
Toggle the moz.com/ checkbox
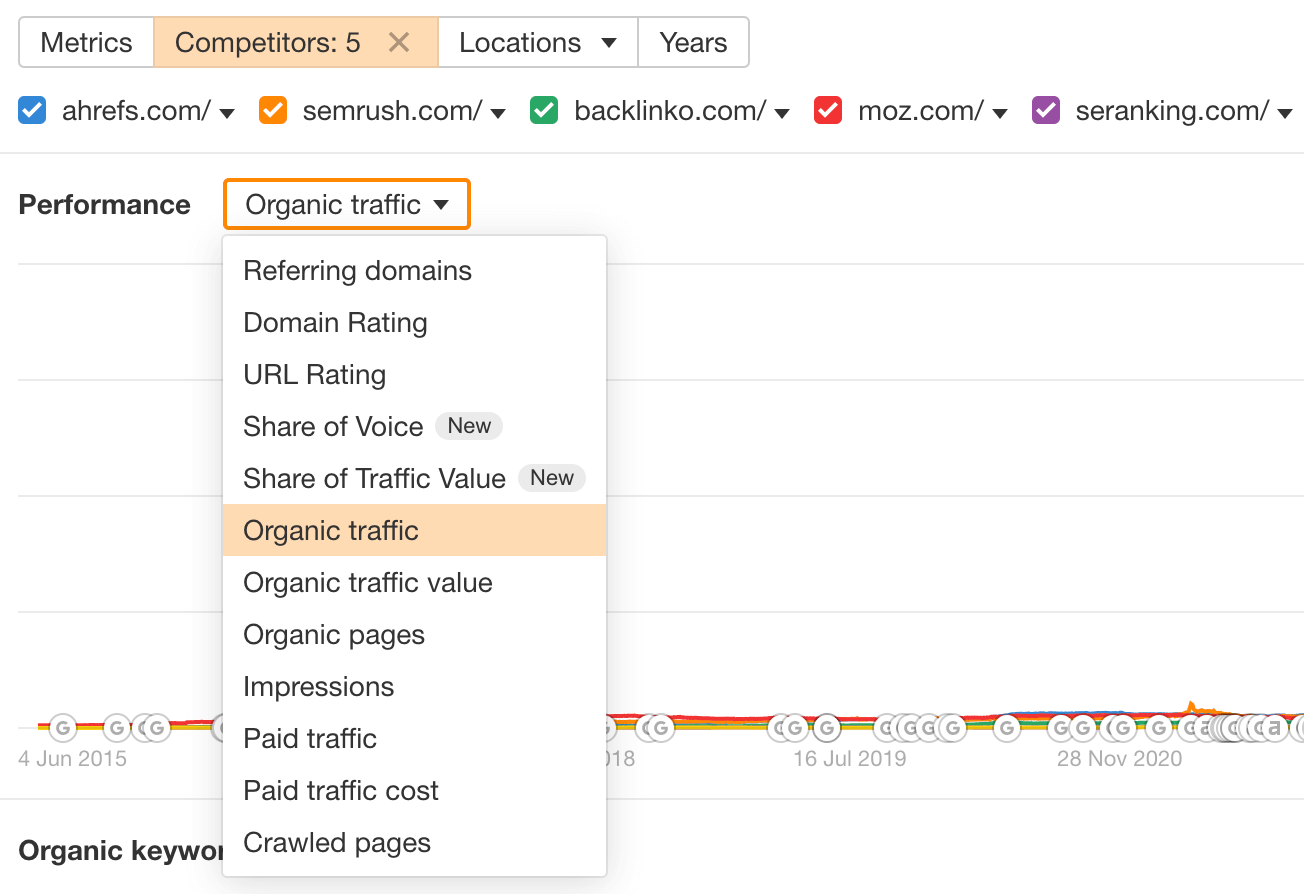coord(828,110)
